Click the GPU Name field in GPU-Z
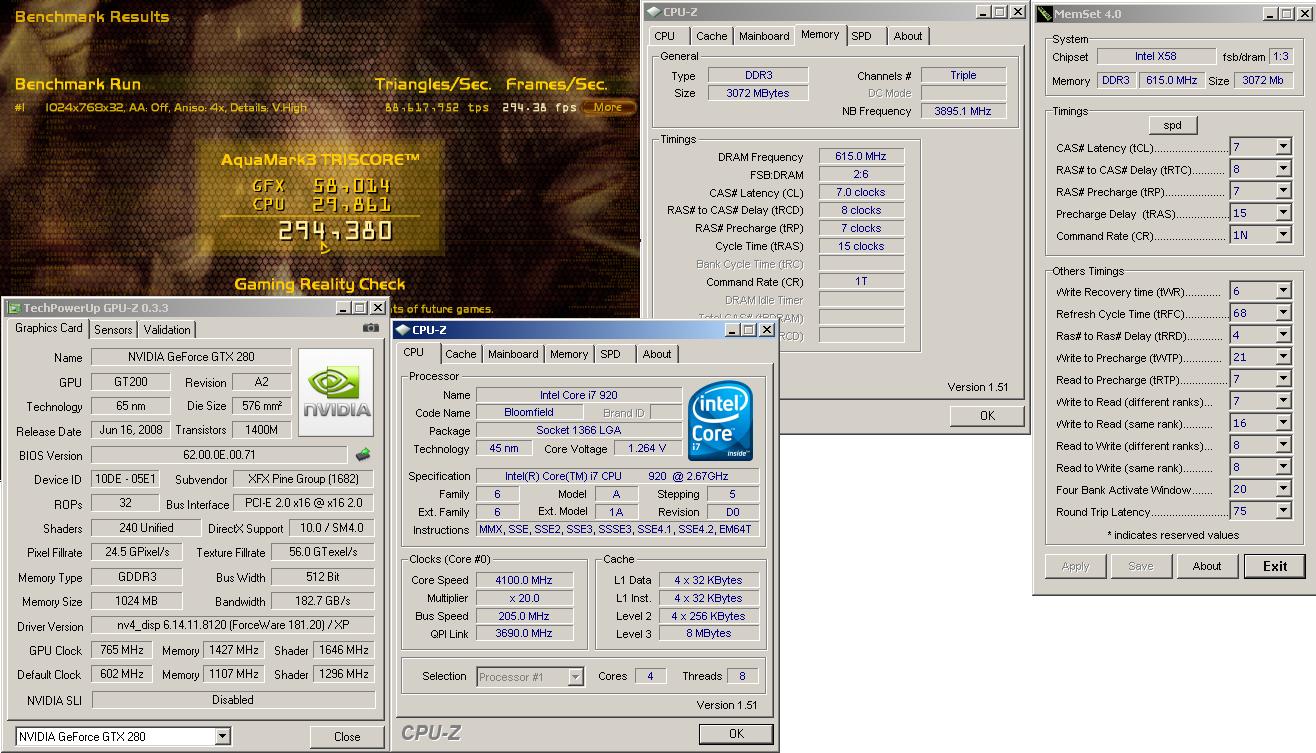Image resolution: width=1316 pixels, height=753 pixels. pos(191,357)
